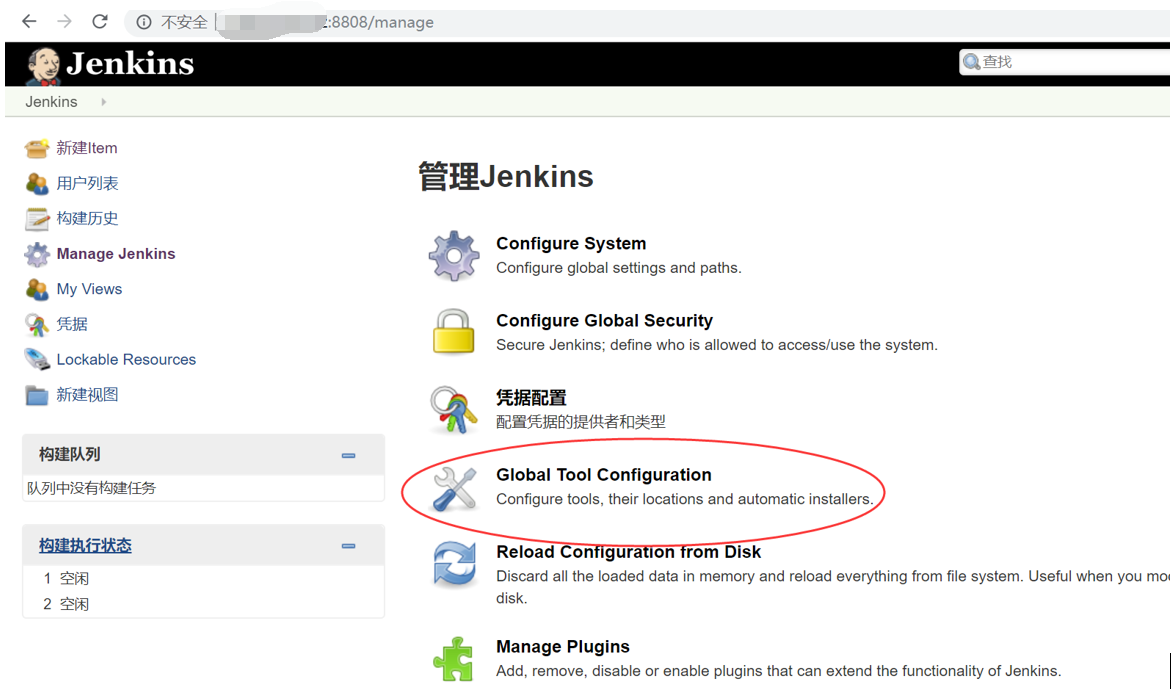Screen dimensions: 1174x689
Task: Click the search magnifier icon
Action: point(972,62)
